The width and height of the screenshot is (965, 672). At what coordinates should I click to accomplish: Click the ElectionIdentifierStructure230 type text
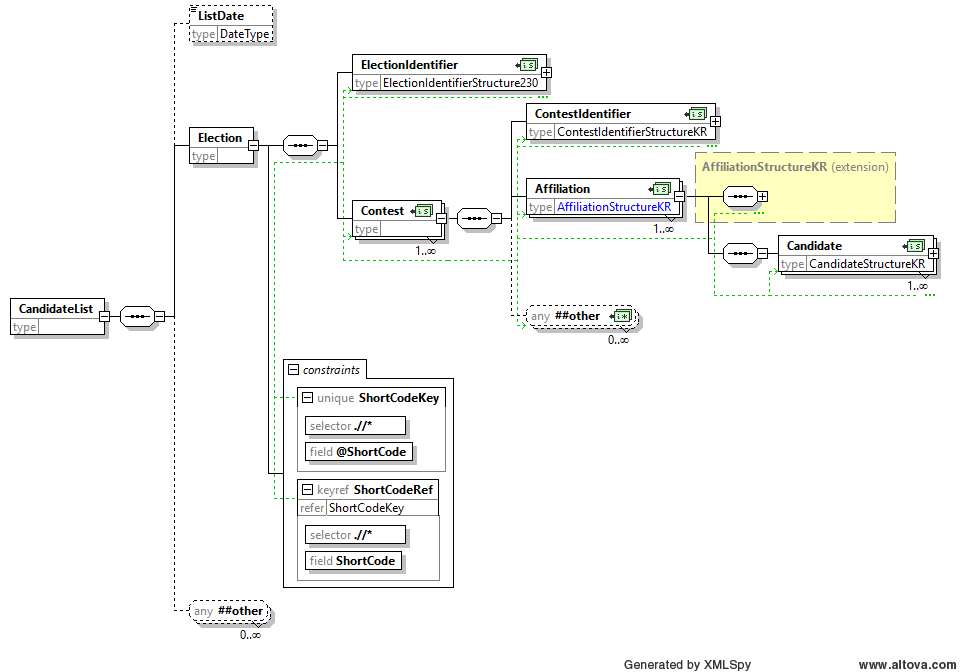pyautogui.click(x=460, y=83)
